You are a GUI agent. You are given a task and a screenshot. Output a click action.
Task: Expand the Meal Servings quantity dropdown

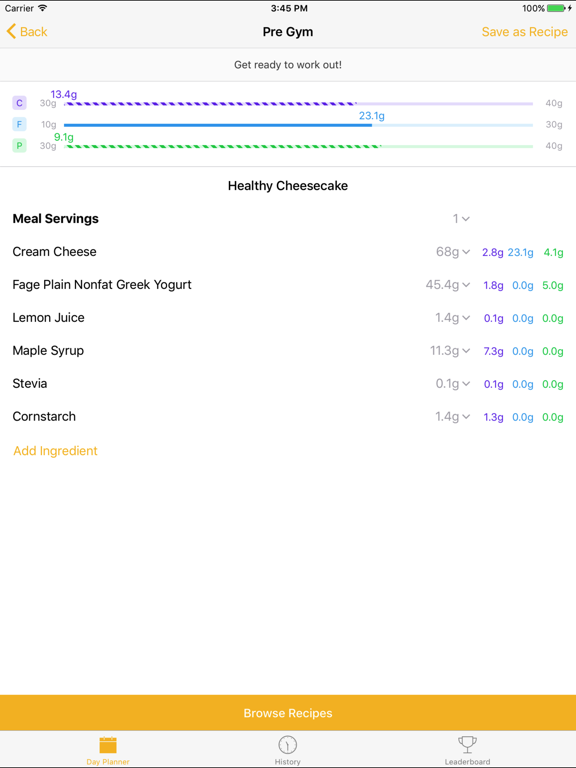click(x=461, y=218)
